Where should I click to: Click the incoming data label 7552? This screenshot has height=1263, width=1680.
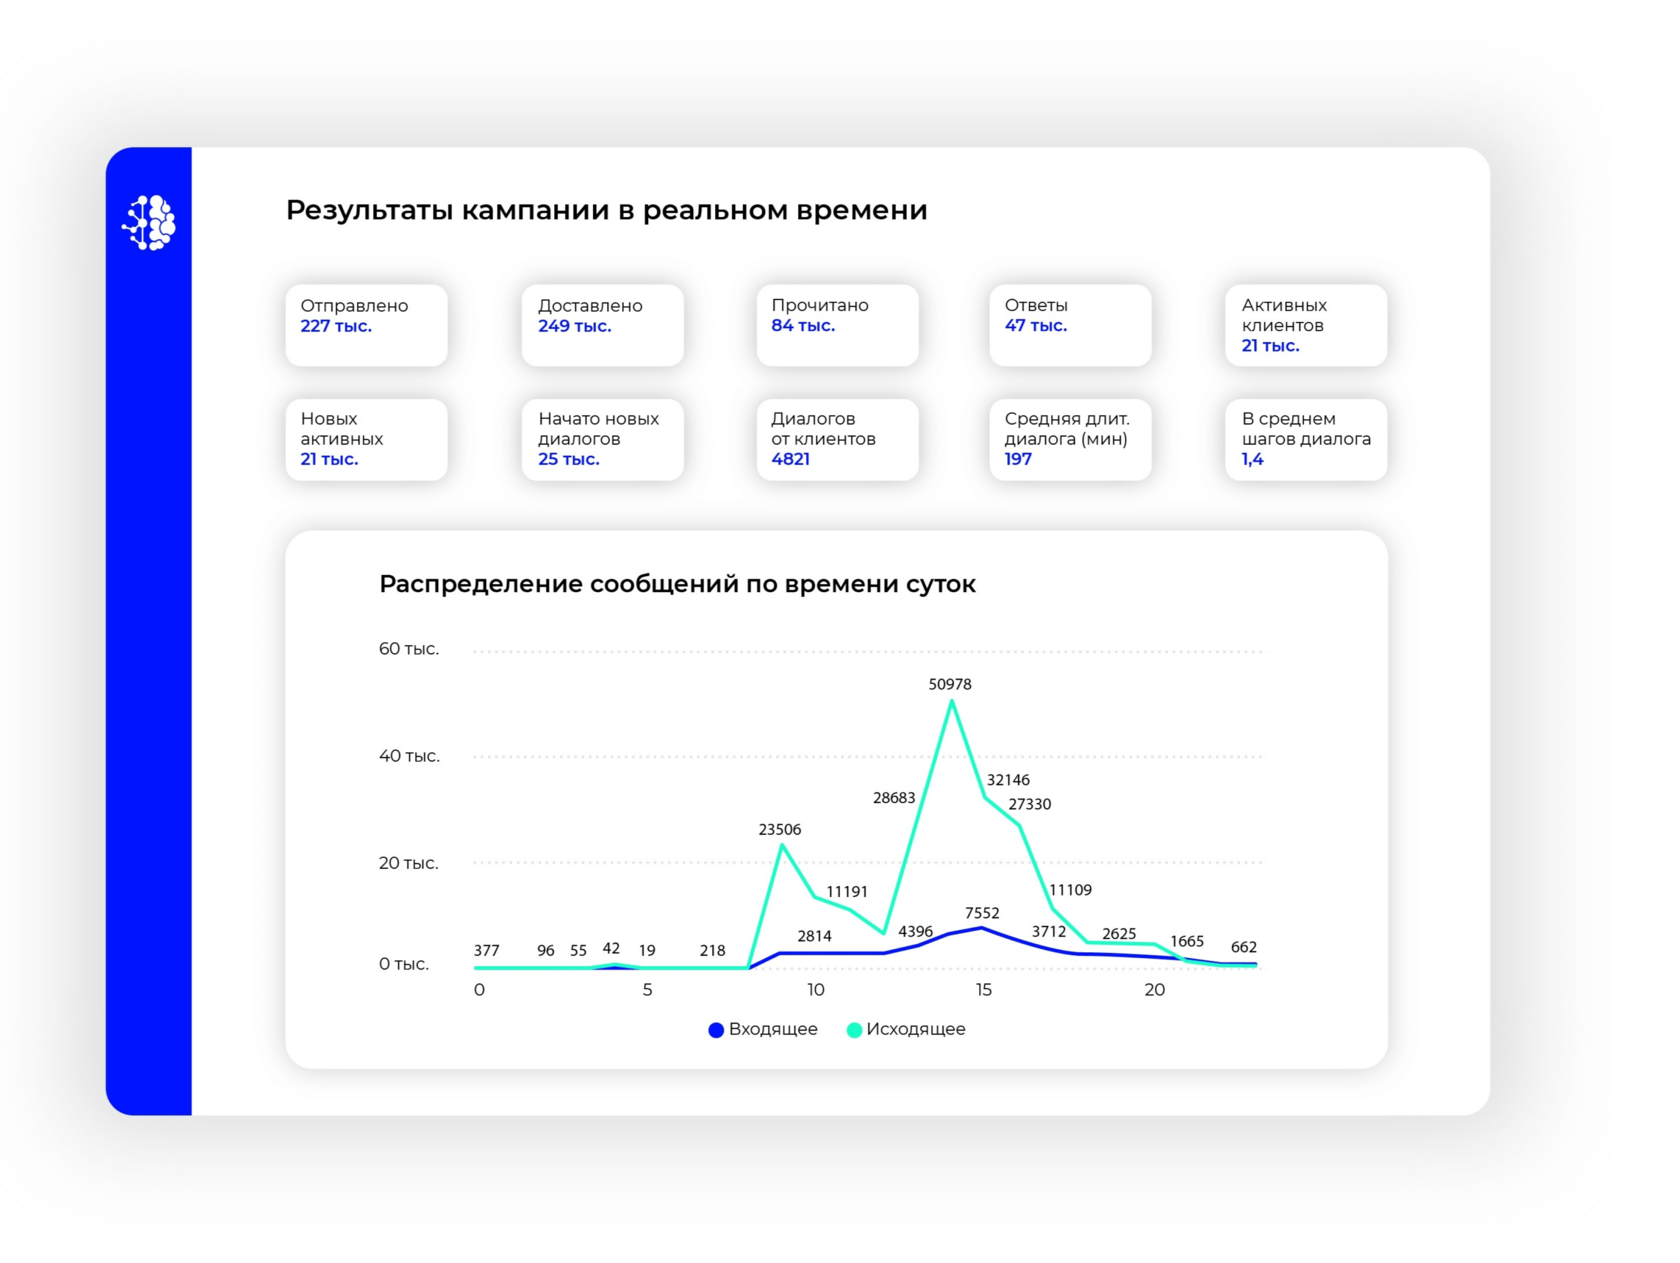click(982, 913)
